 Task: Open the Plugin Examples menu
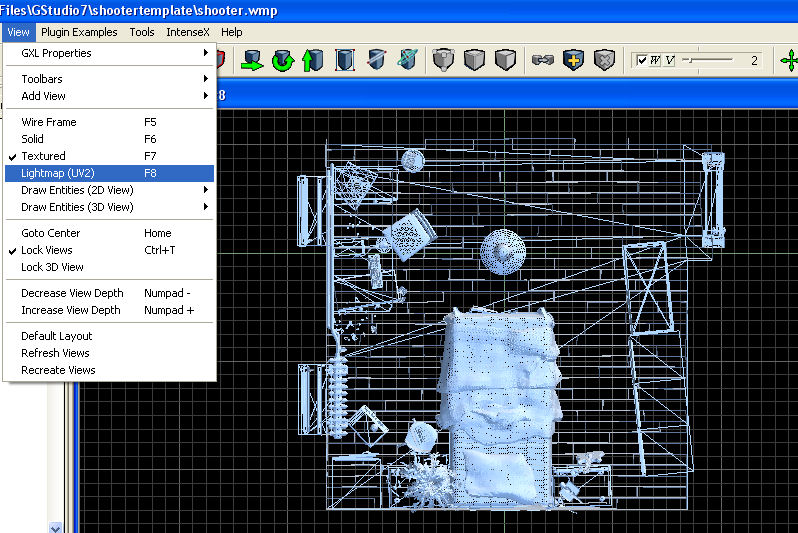tap(79, 32)
